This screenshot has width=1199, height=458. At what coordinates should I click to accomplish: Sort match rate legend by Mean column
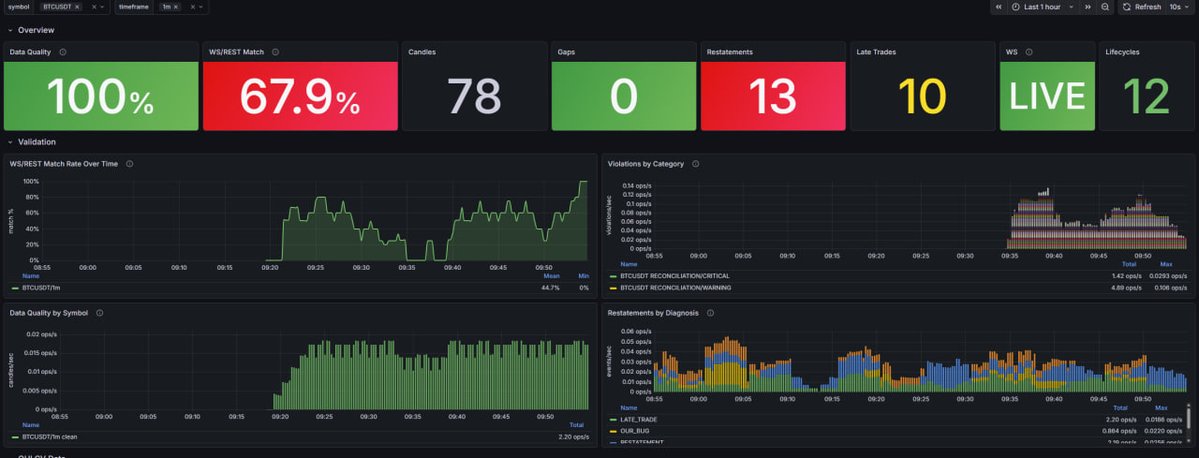pos(551,276)
